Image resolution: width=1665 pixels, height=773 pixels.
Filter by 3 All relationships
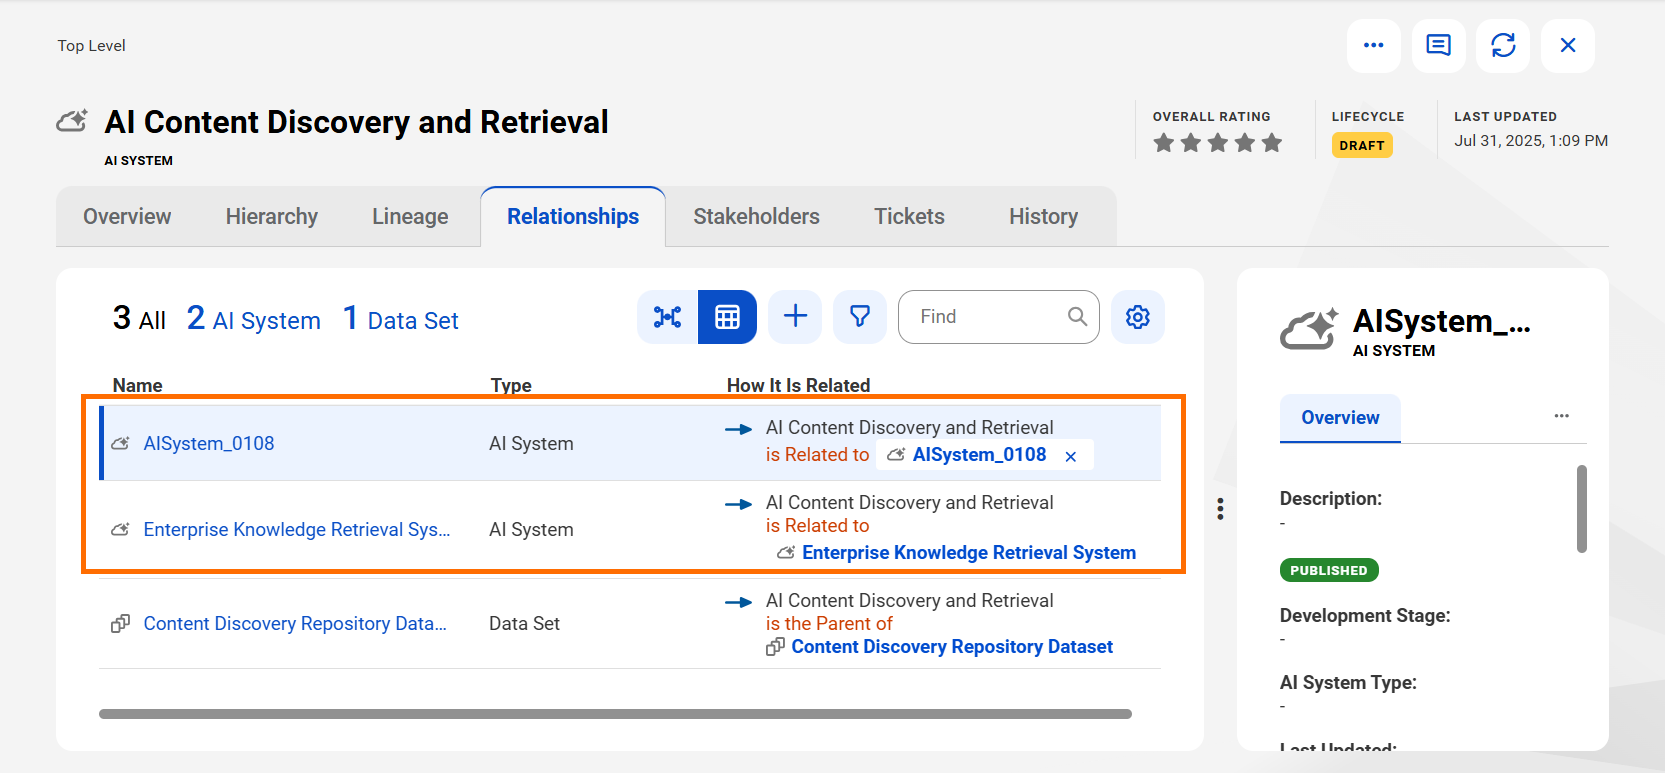tap(139, 319)
